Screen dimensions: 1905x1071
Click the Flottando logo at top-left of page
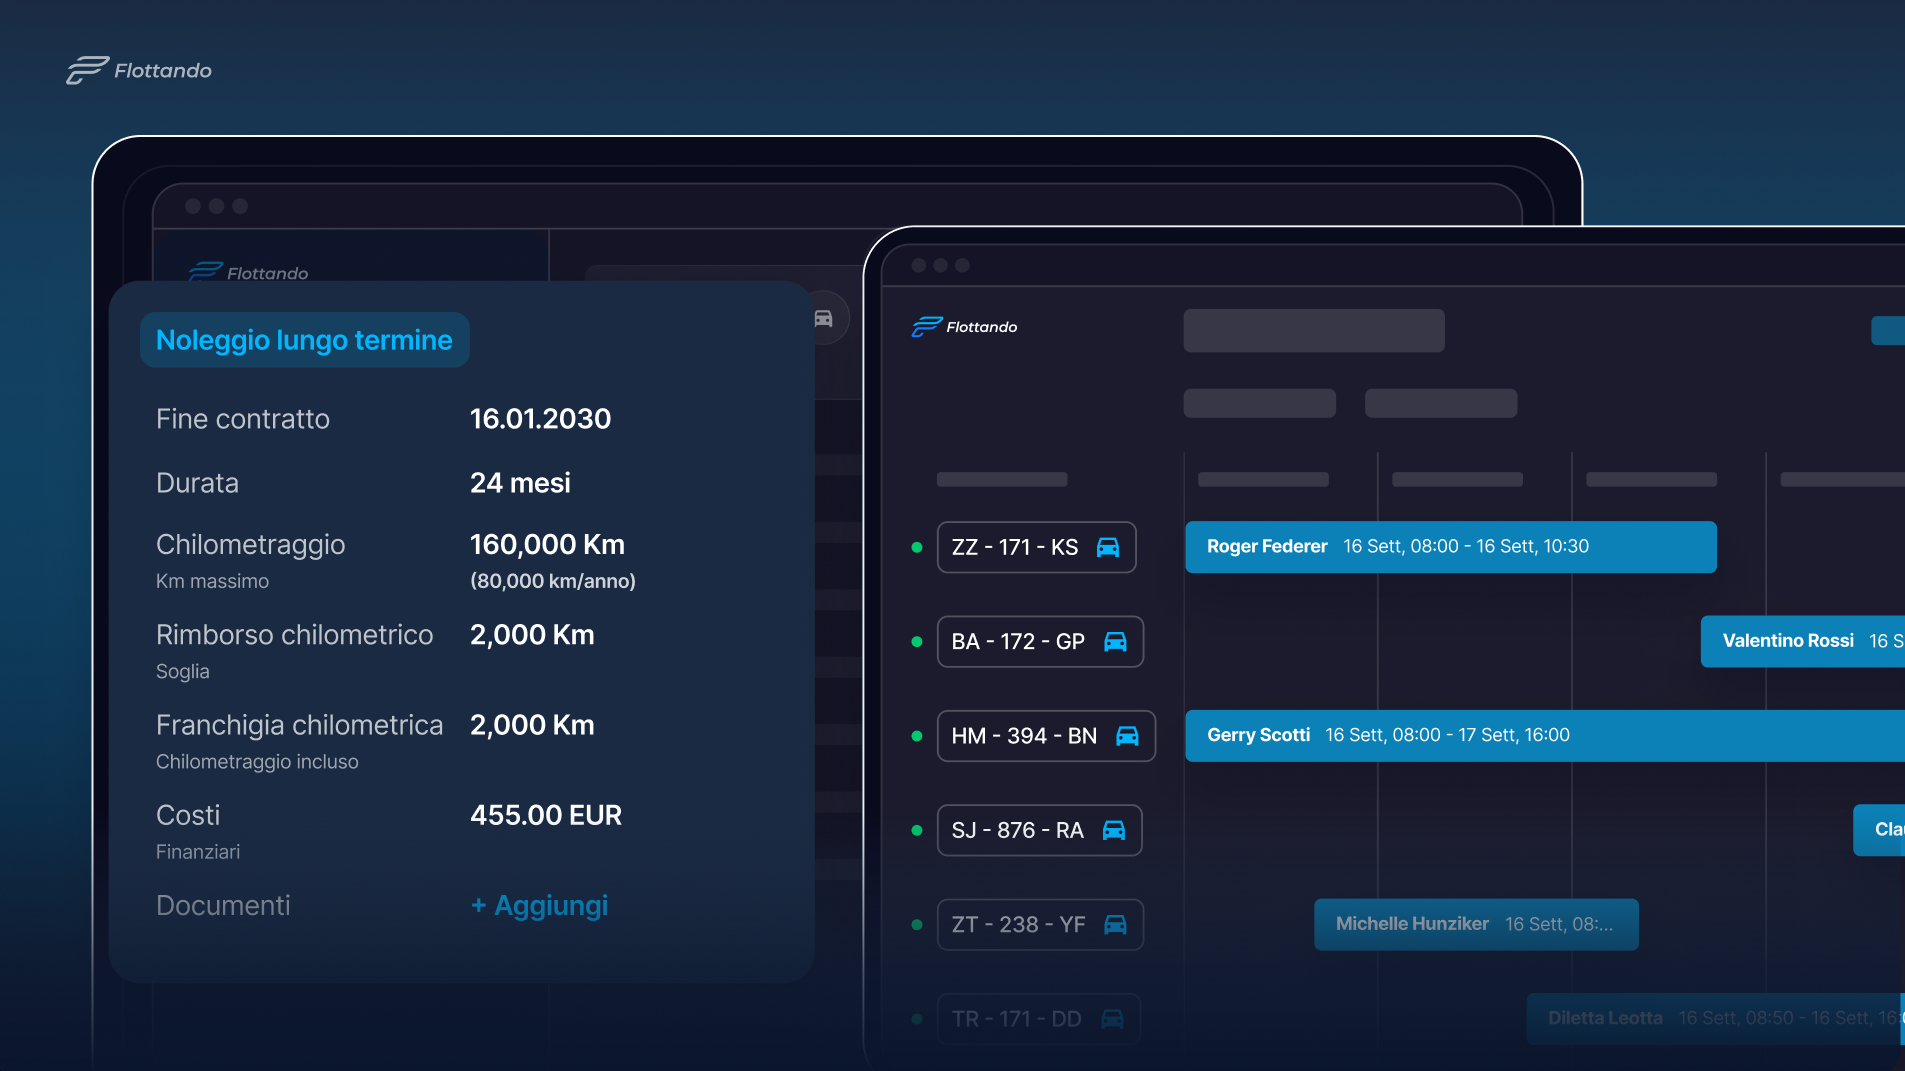[139, 70]
